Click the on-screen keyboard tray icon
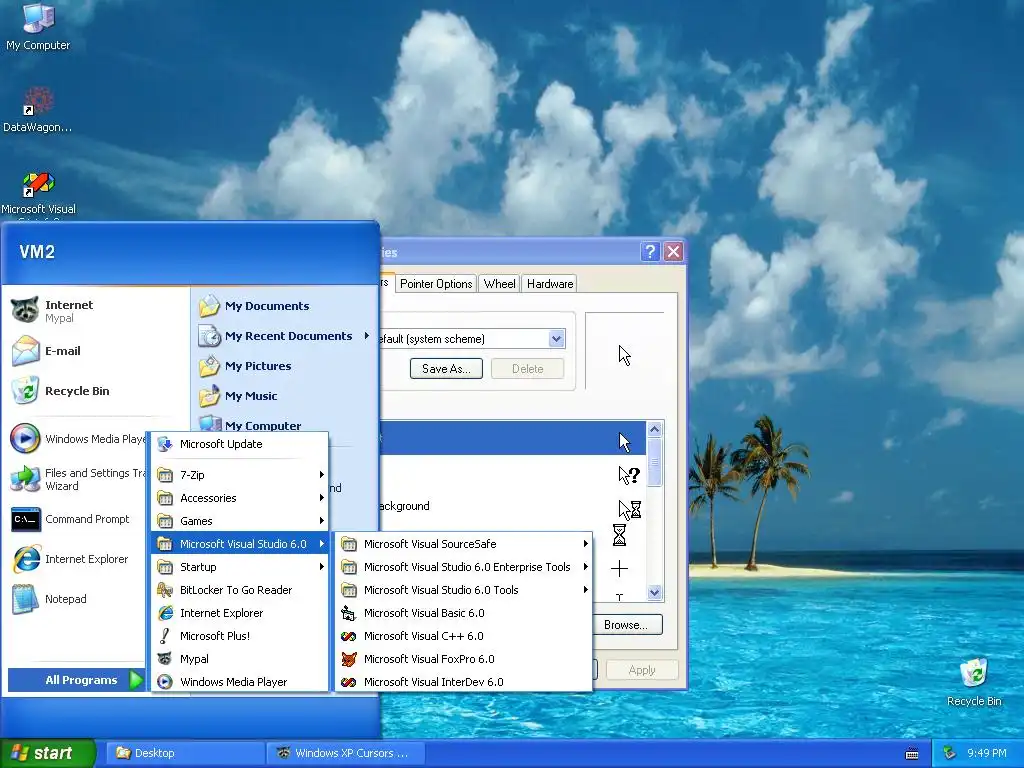The image size is (1024, 768). (912, 754)
